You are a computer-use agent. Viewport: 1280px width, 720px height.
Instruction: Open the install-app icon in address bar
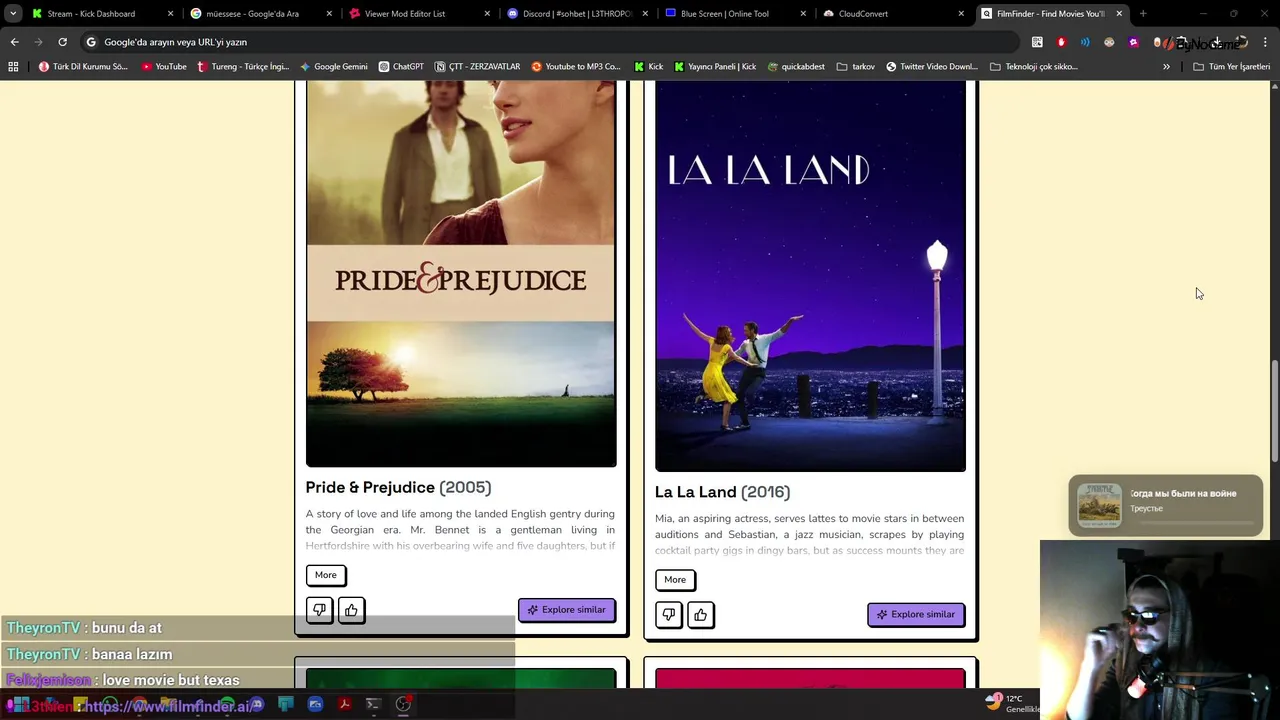coord(1037,42)
